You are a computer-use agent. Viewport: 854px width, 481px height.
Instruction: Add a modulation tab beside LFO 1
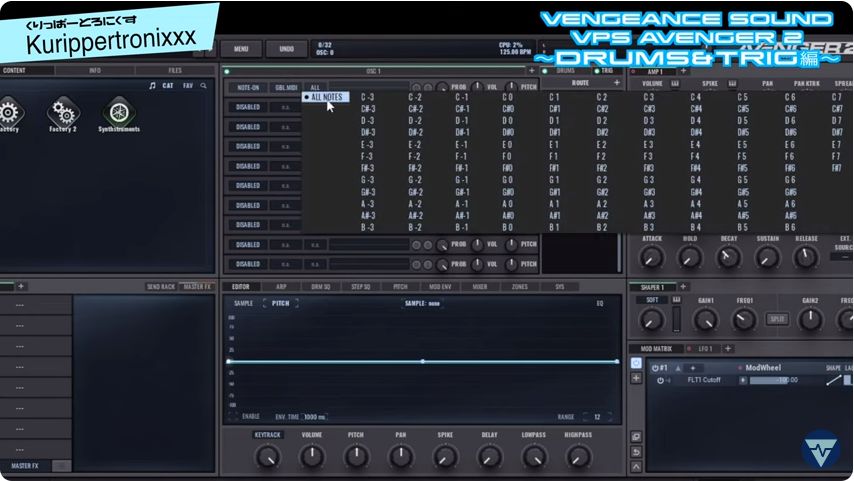728,349
